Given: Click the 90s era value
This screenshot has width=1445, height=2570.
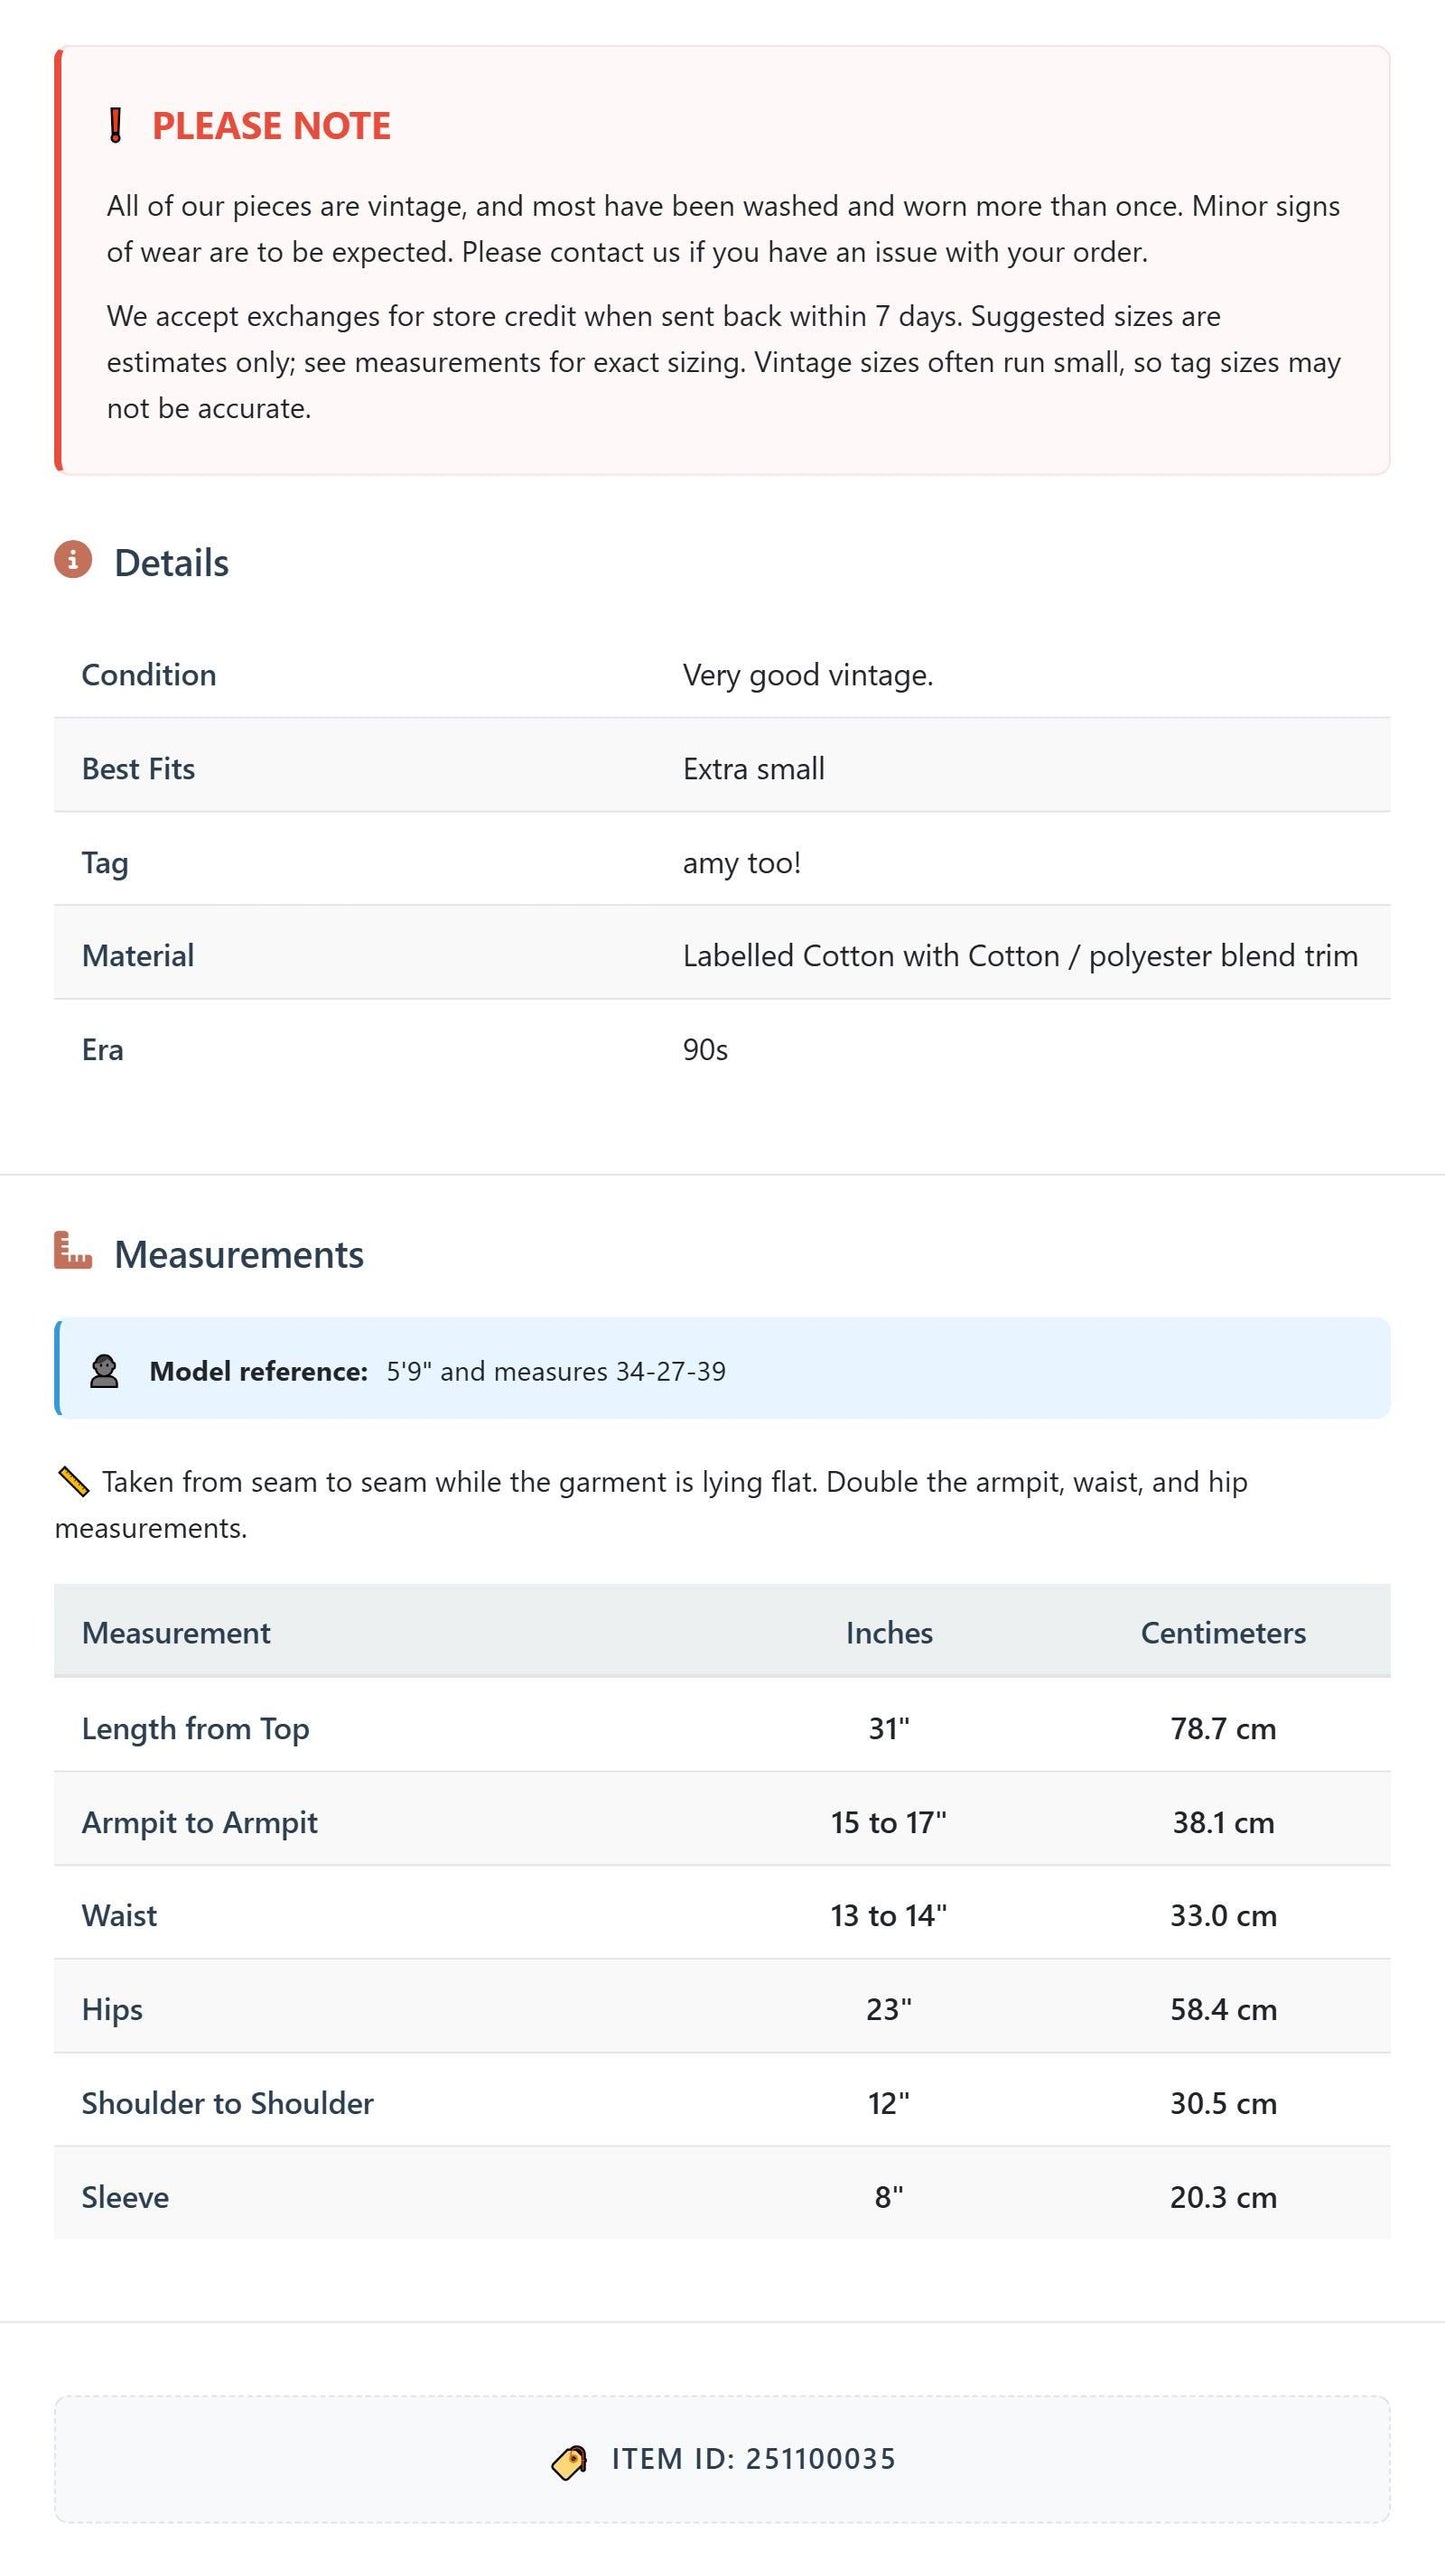Looking at the screenshot, I should [x=705, y=1050].
